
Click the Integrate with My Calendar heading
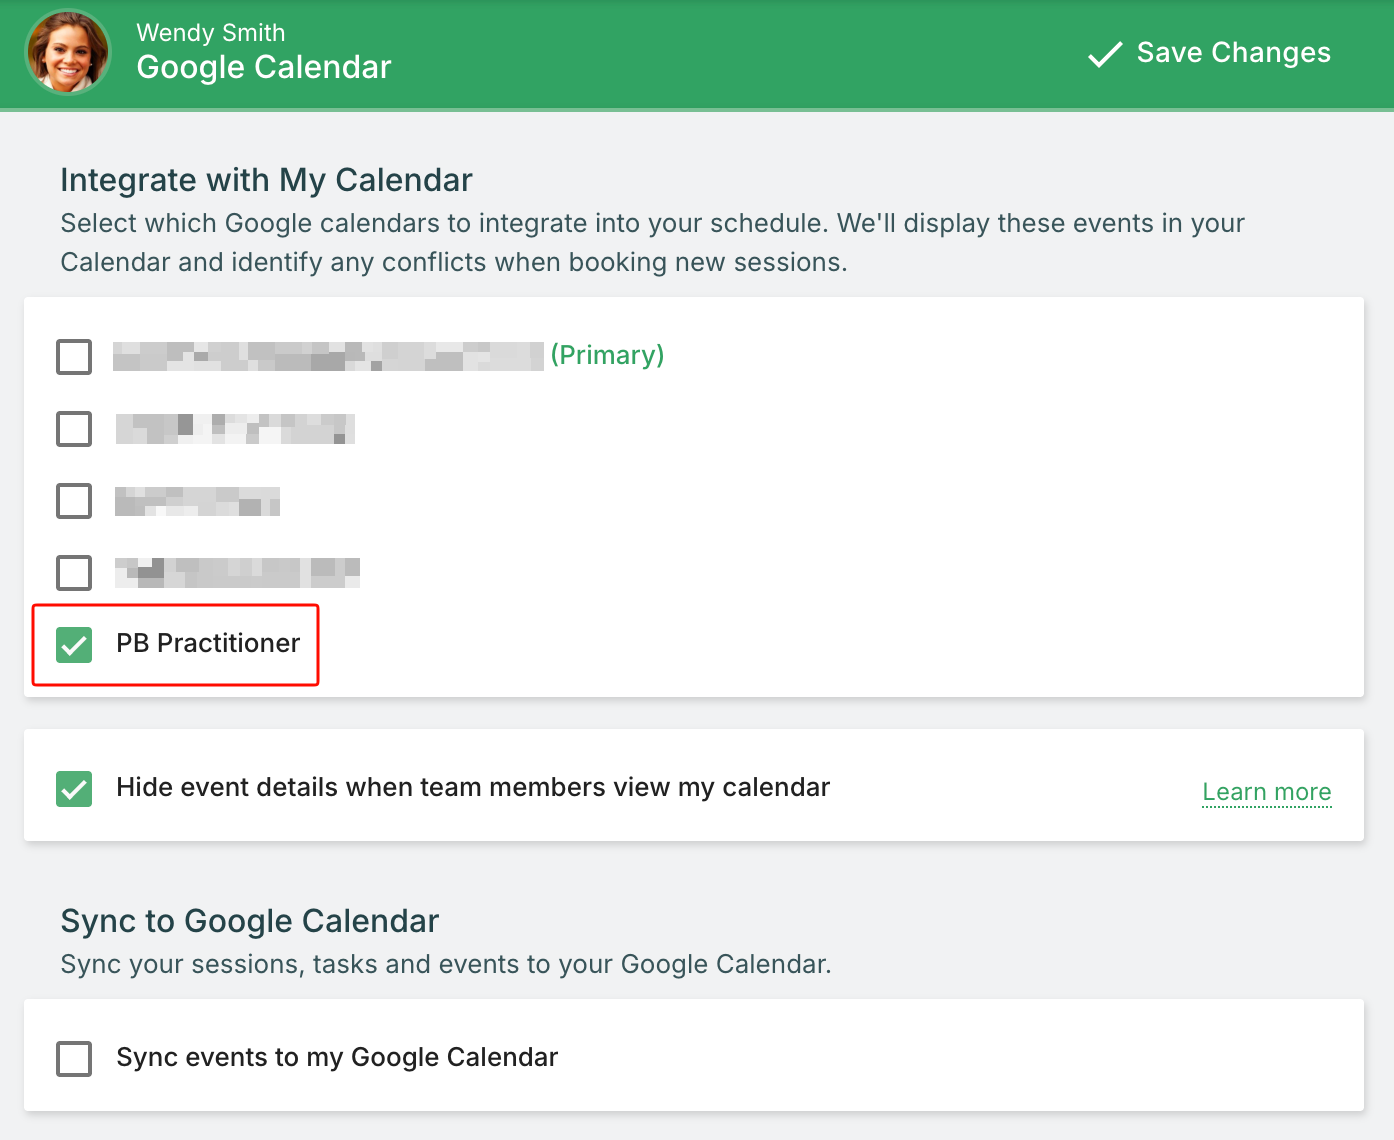point(266,180)
